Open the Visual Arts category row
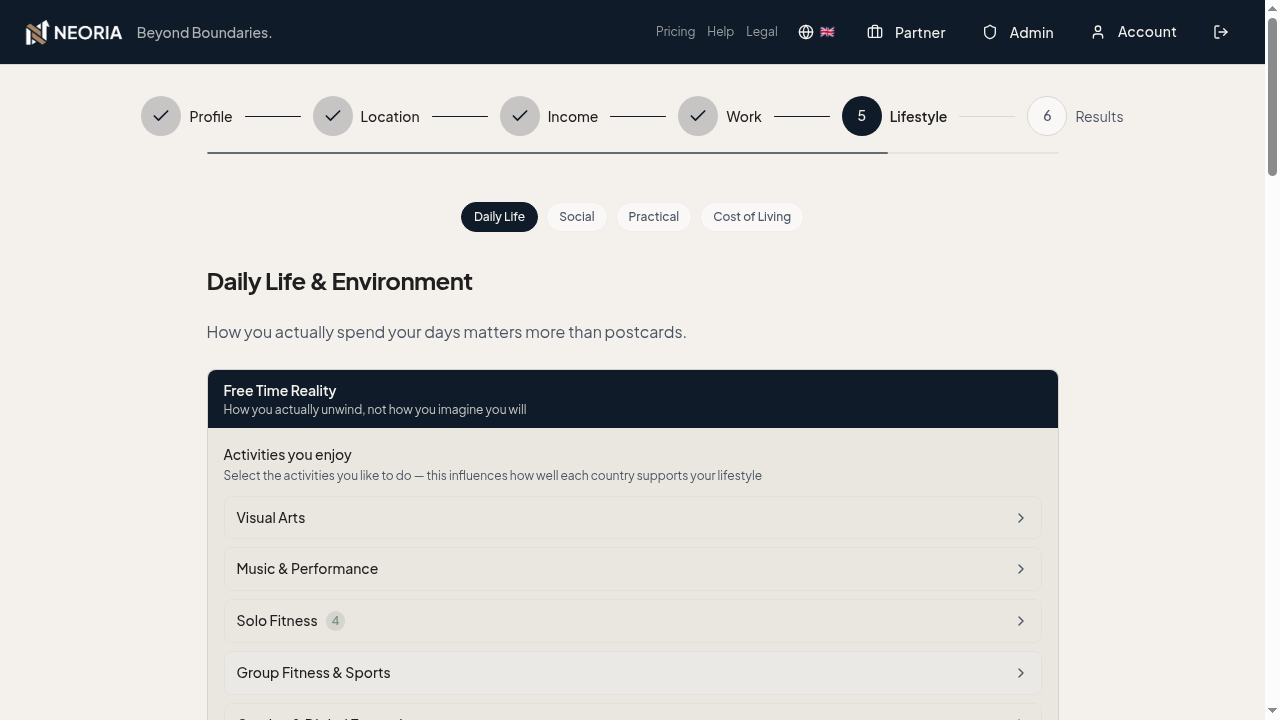Viewport: 1280px width, 720px height. pyautogui.click(x=632, y=518)
